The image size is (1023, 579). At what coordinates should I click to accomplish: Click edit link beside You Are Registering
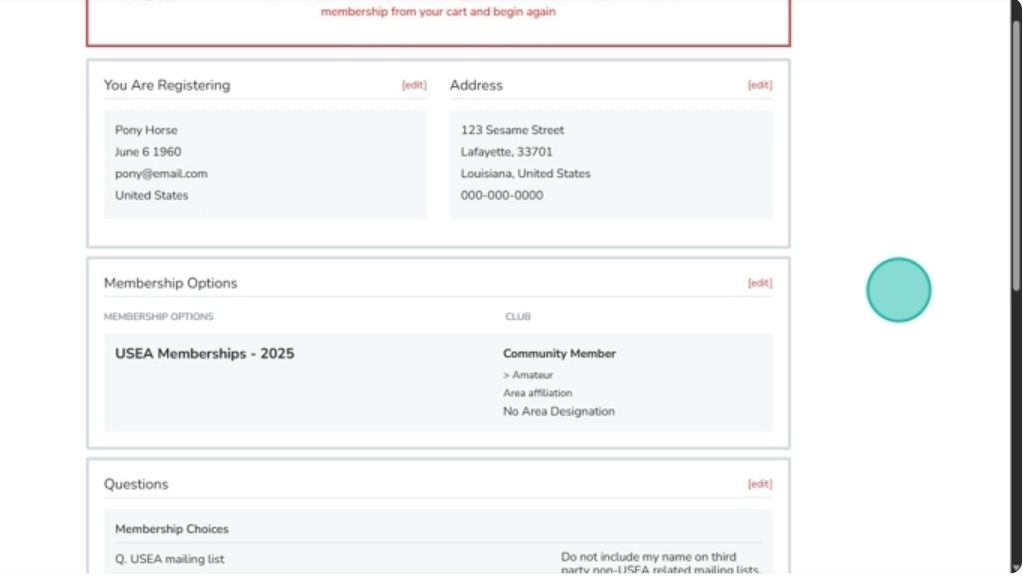[x=414, y=86]
